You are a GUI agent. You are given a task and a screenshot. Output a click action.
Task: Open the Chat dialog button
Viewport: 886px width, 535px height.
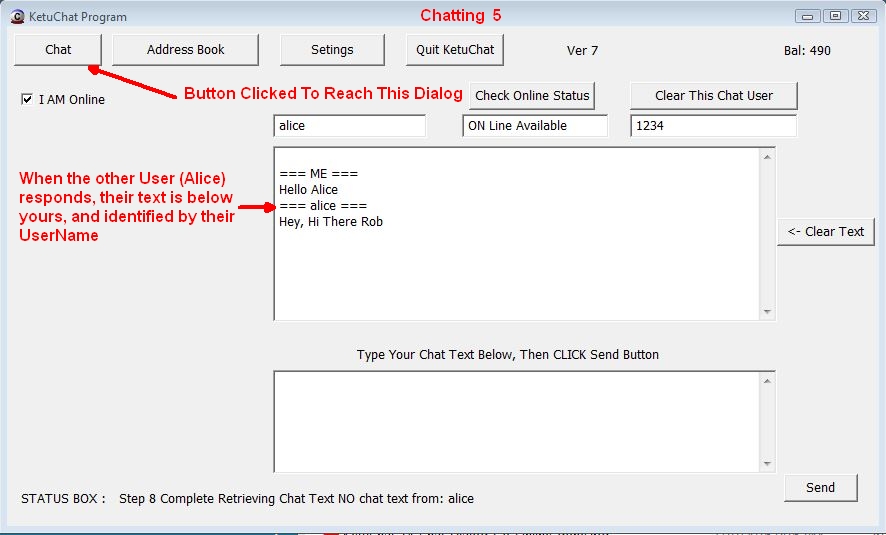[x=58, y=50]
